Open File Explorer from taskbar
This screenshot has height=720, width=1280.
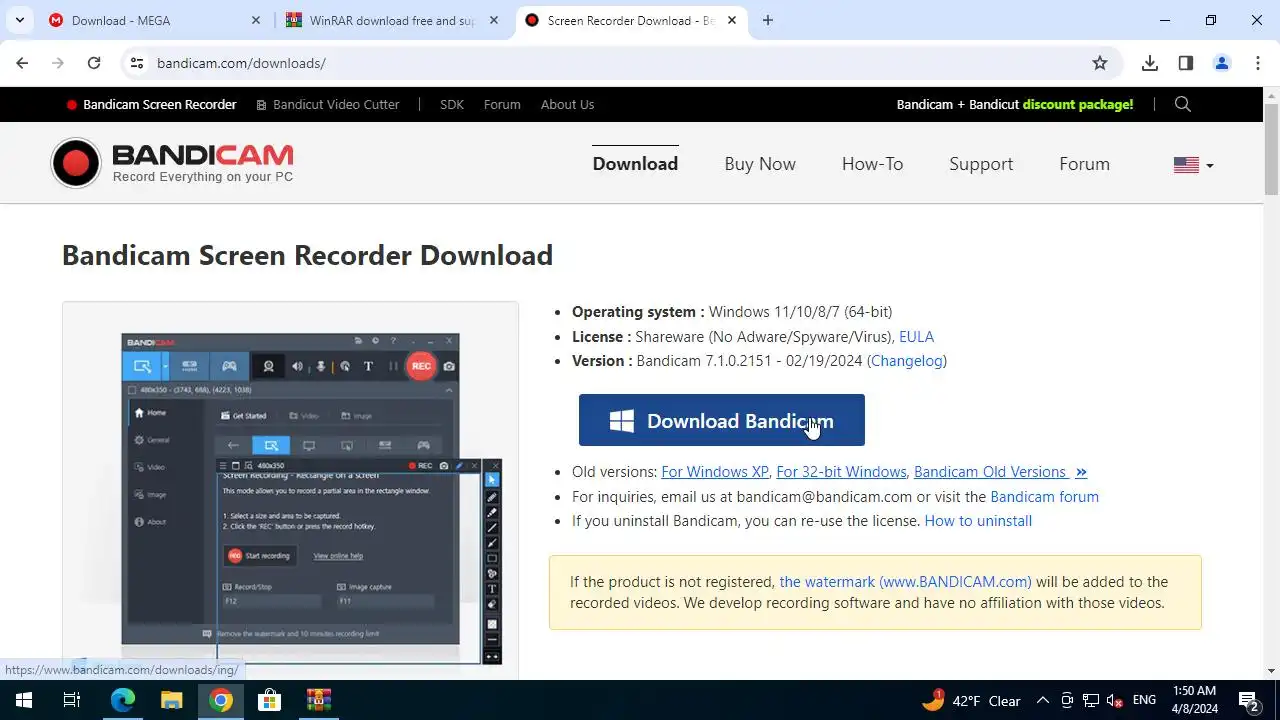pos(172,700)
